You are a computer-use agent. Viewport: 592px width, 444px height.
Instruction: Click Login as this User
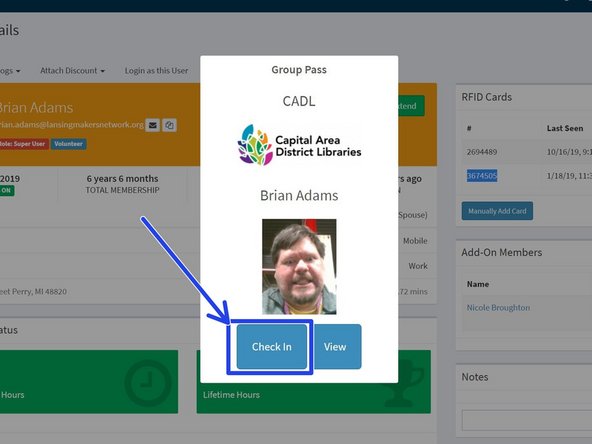tap(156, 71)
